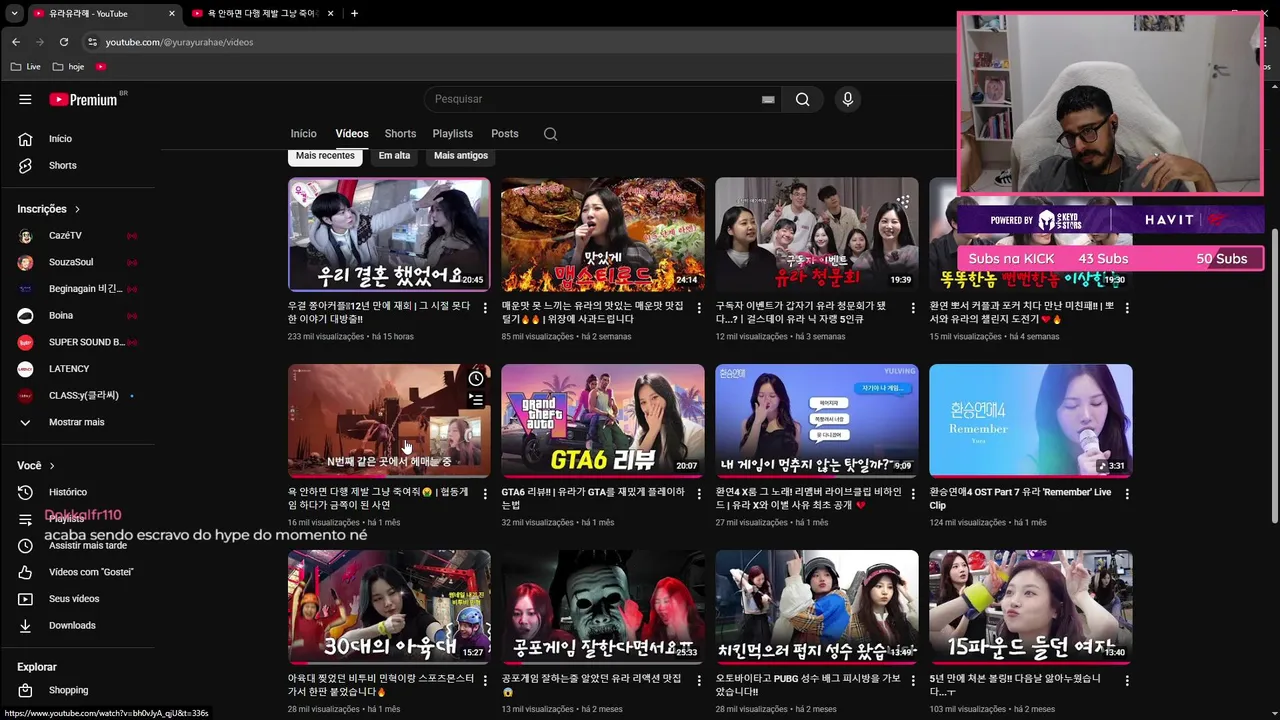The width and height of the screenshot is (1280, 720).
Task: Open options menu for 우결 쫑아커플 video
Action: [485, 308]
